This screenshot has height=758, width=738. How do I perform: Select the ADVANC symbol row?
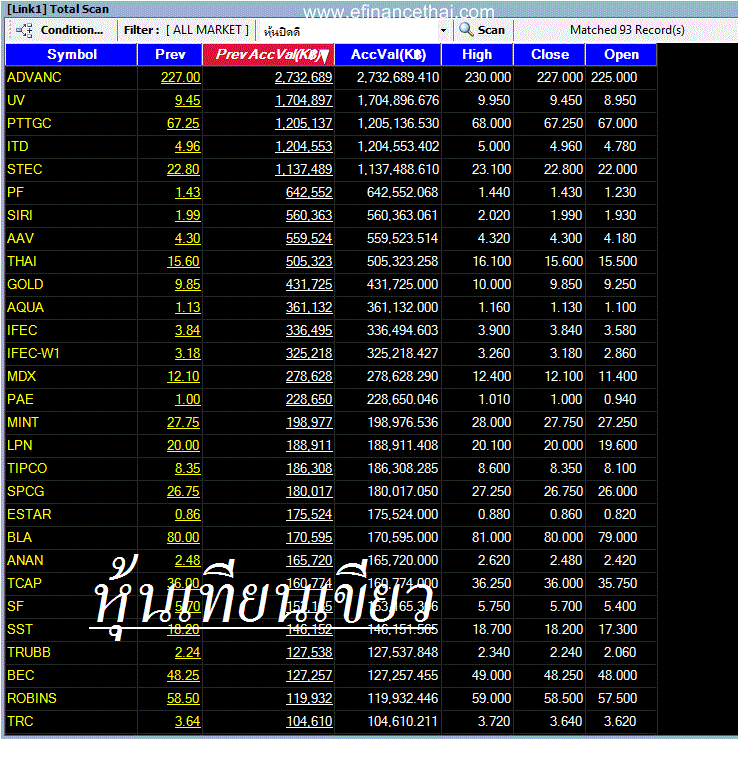pyautogui.click(x=331, y=77)
